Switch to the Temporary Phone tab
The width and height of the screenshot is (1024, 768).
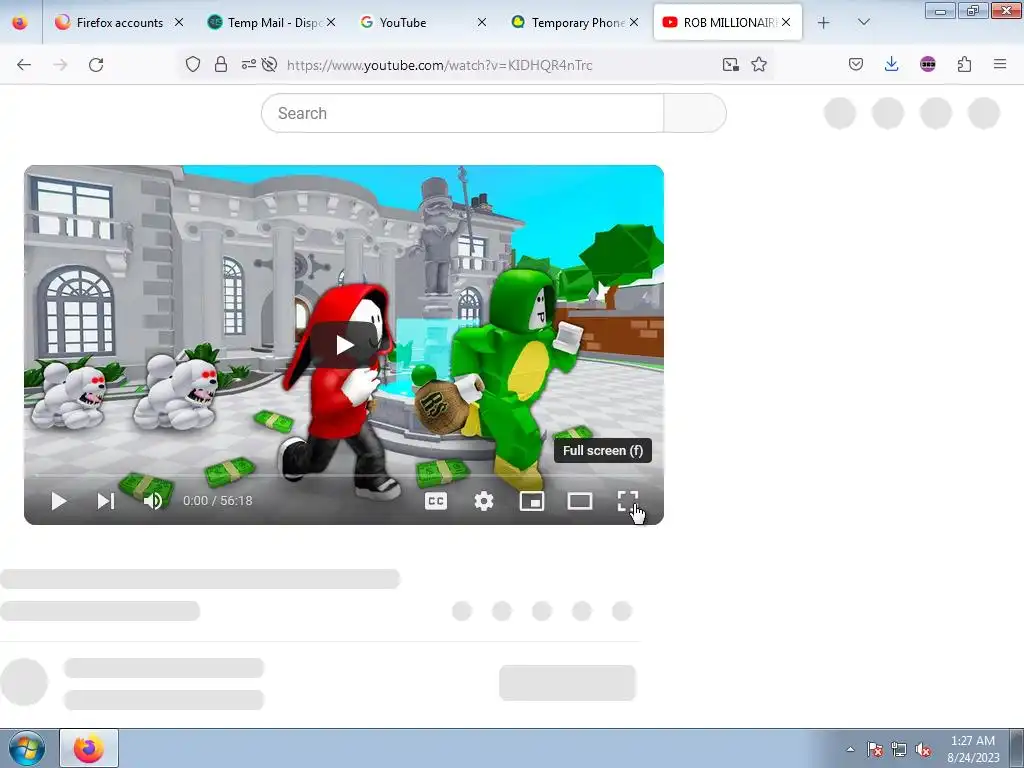coord(576,22)
